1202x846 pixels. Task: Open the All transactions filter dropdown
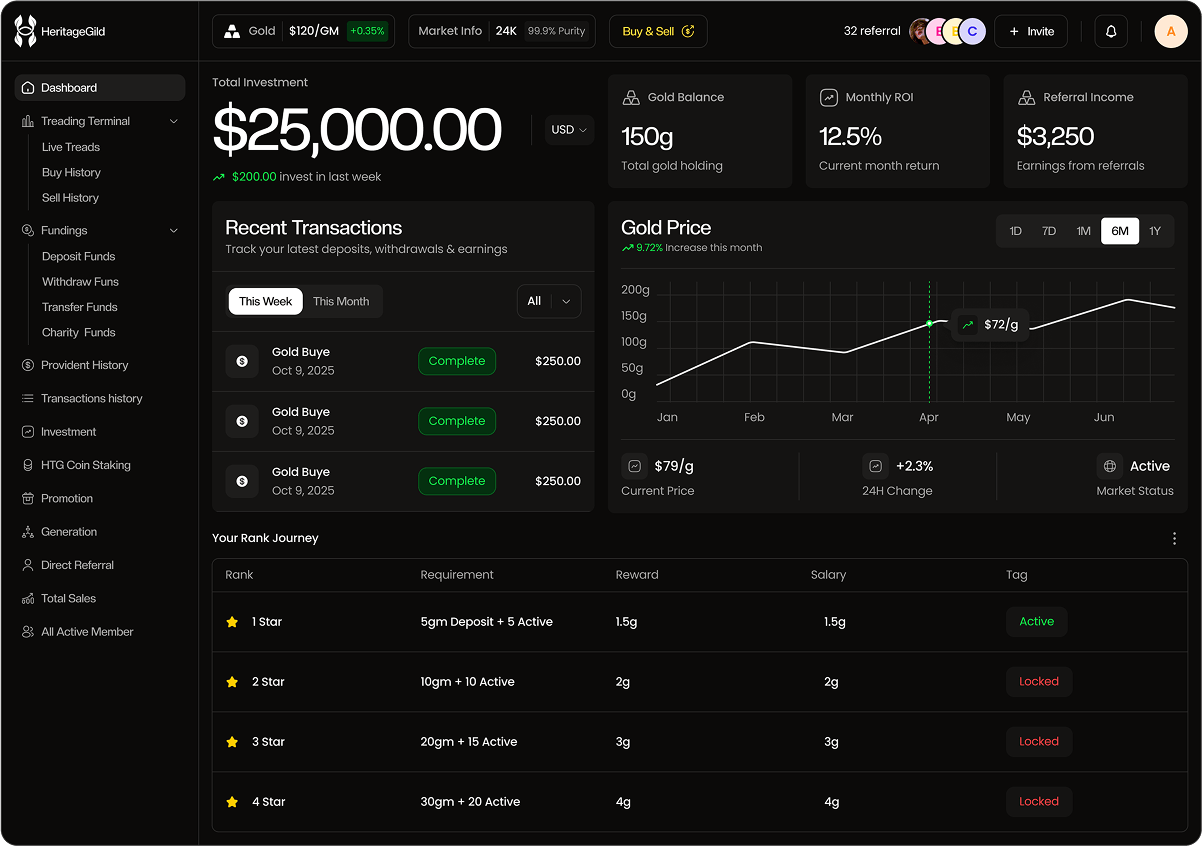pos(548,301)
